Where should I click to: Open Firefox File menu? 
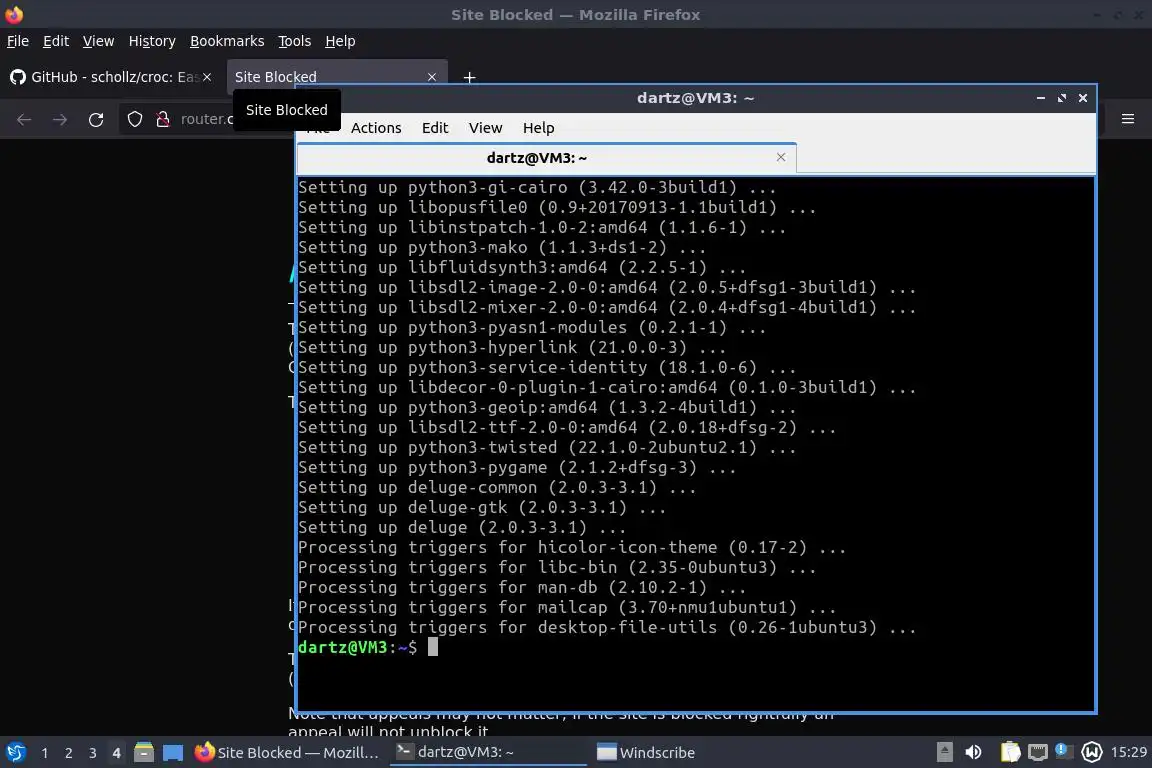tap(18, 41)
